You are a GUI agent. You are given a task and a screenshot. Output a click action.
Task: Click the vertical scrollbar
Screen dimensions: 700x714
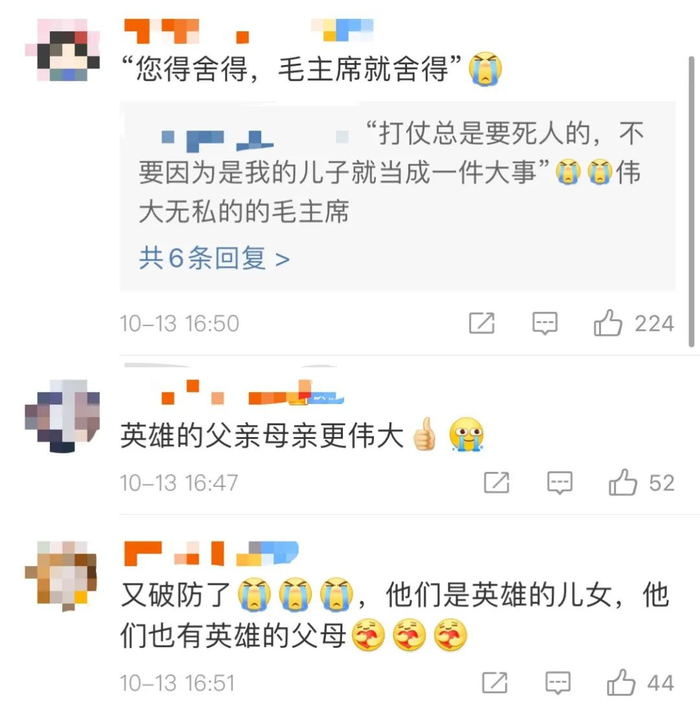(691, 203)
